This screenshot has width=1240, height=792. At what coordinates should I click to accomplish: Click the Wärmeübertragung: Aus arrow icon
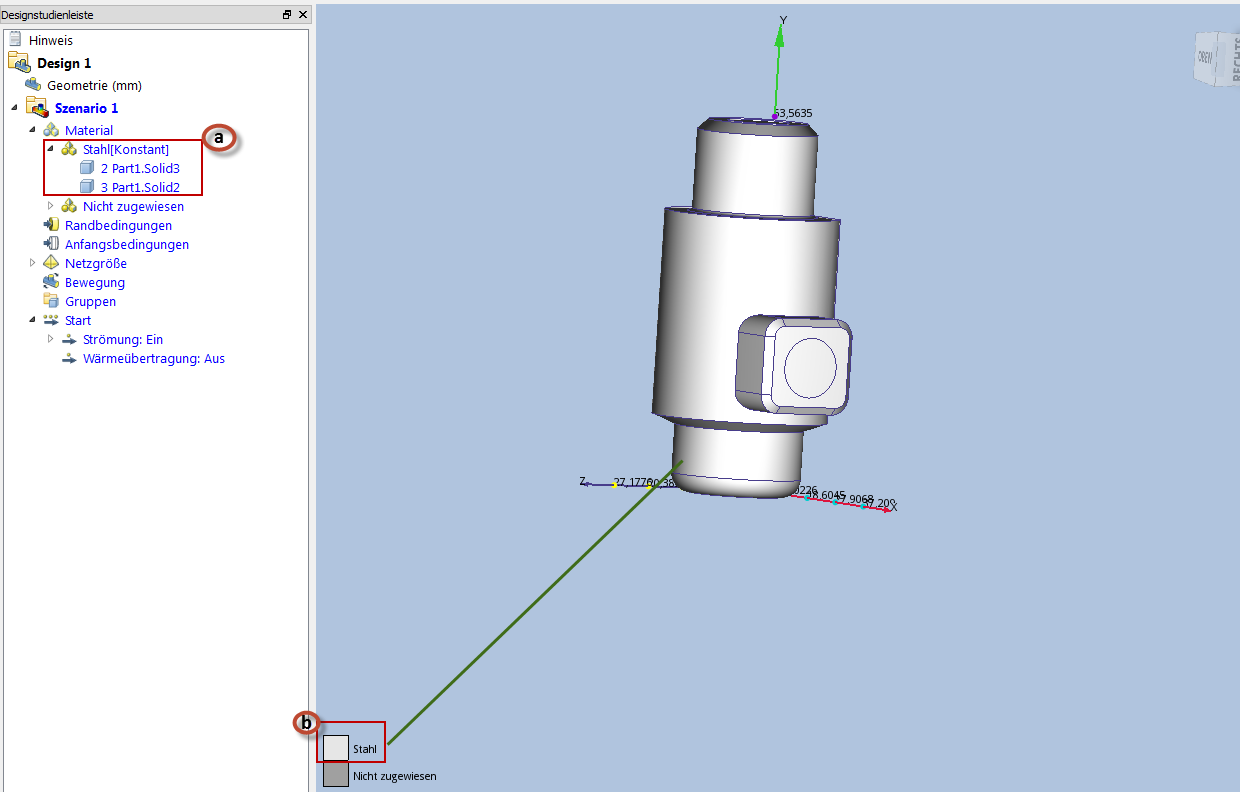(69, 358)
